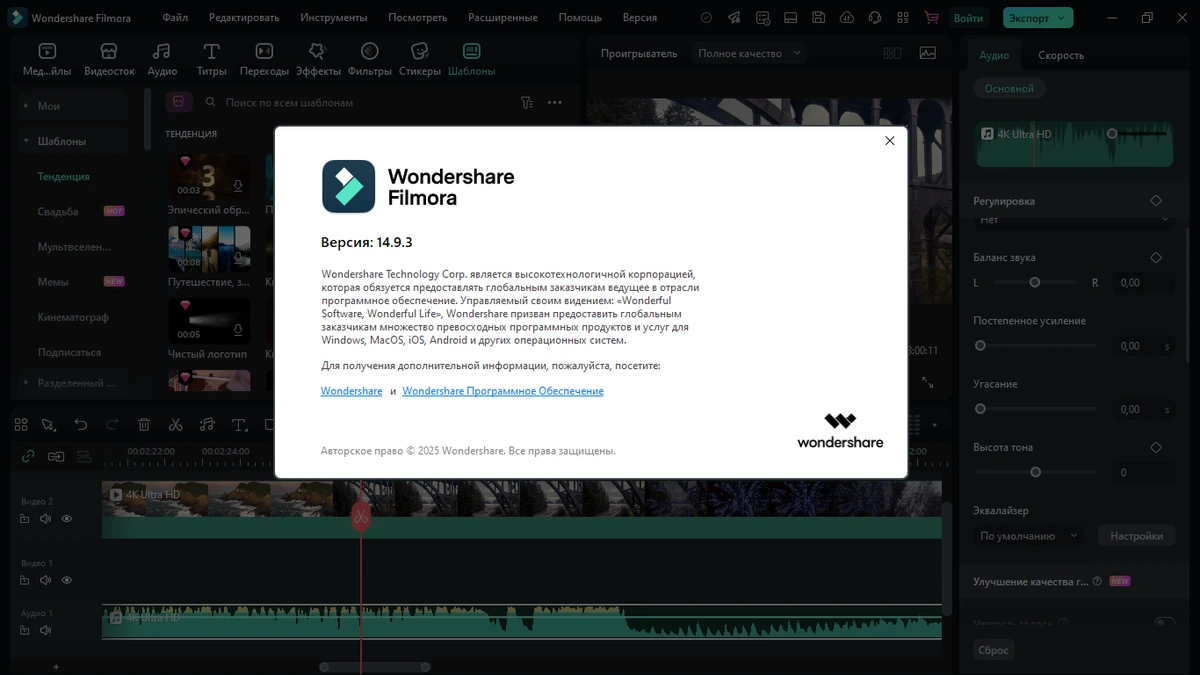Click the Регулировка keyframe diamond
This screenshot has height=675, width=1200.
[1156, 201]
